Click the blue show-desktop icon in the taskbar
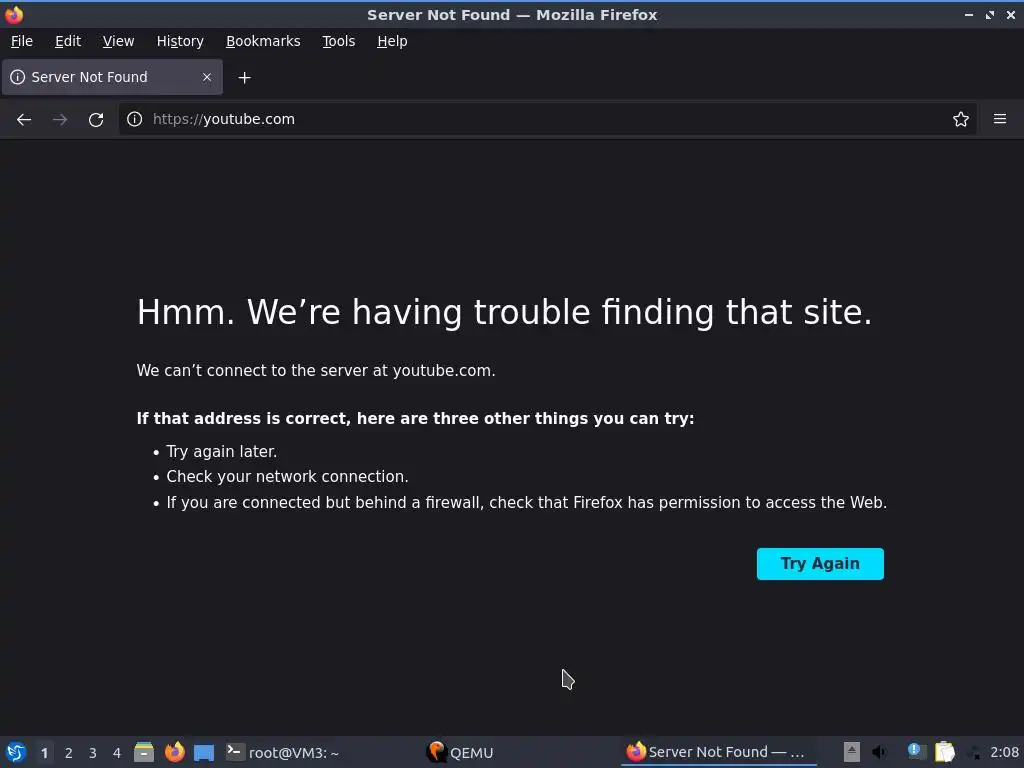The height and width of the screenshot is (768, 1024). [204, 752]
